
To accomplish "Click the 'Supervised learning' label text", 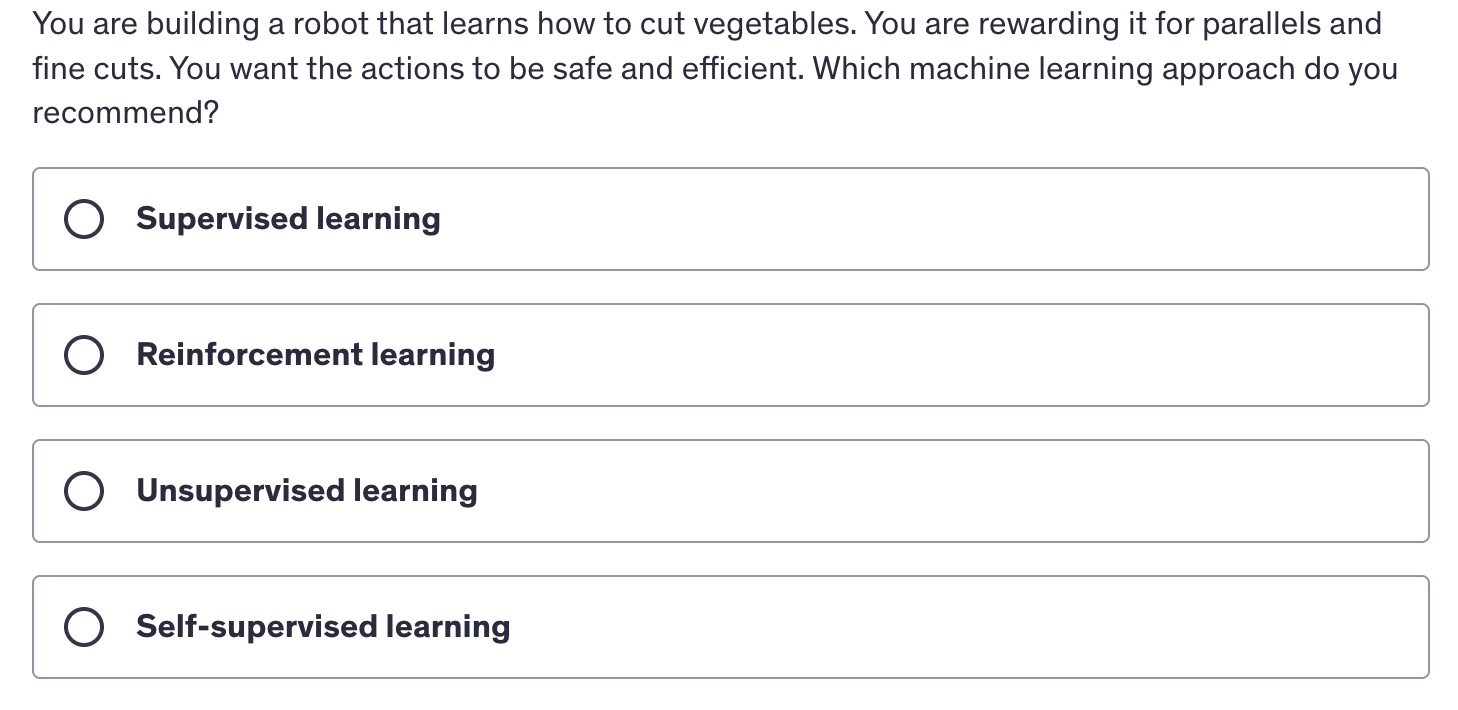I will [288, 219].
